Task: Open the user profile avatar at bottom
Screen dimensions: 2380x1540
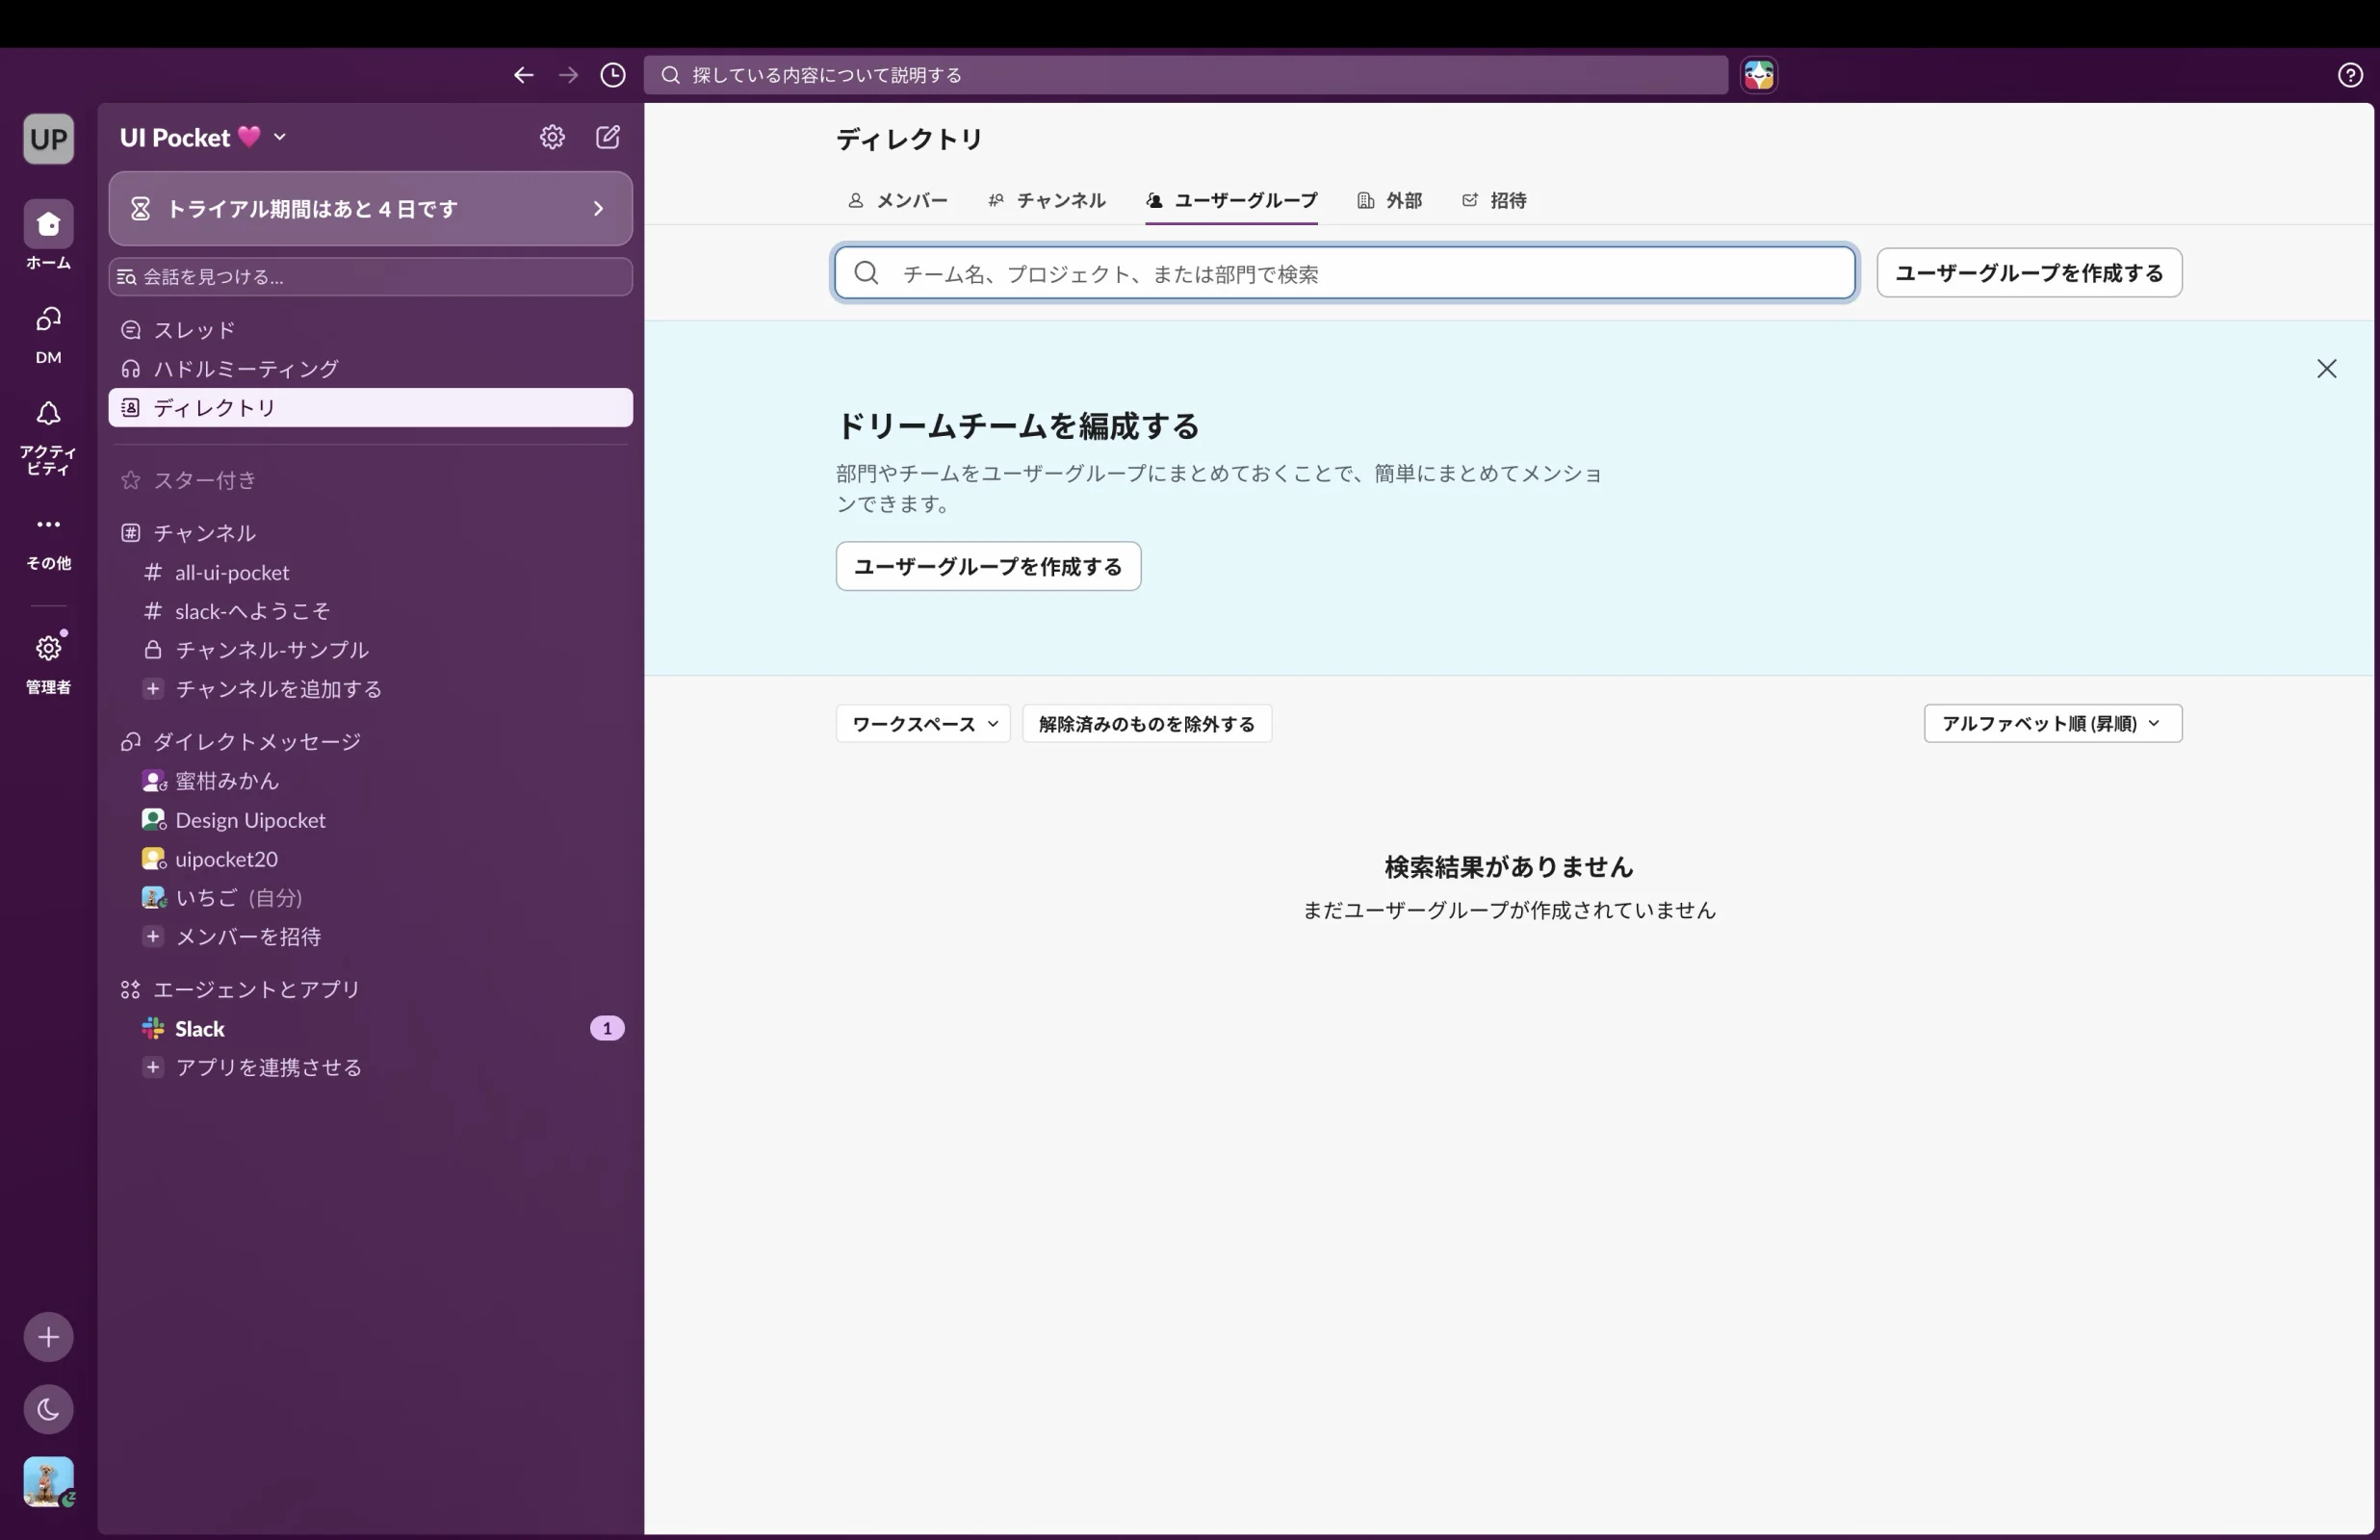Action: click(48, 1481)
